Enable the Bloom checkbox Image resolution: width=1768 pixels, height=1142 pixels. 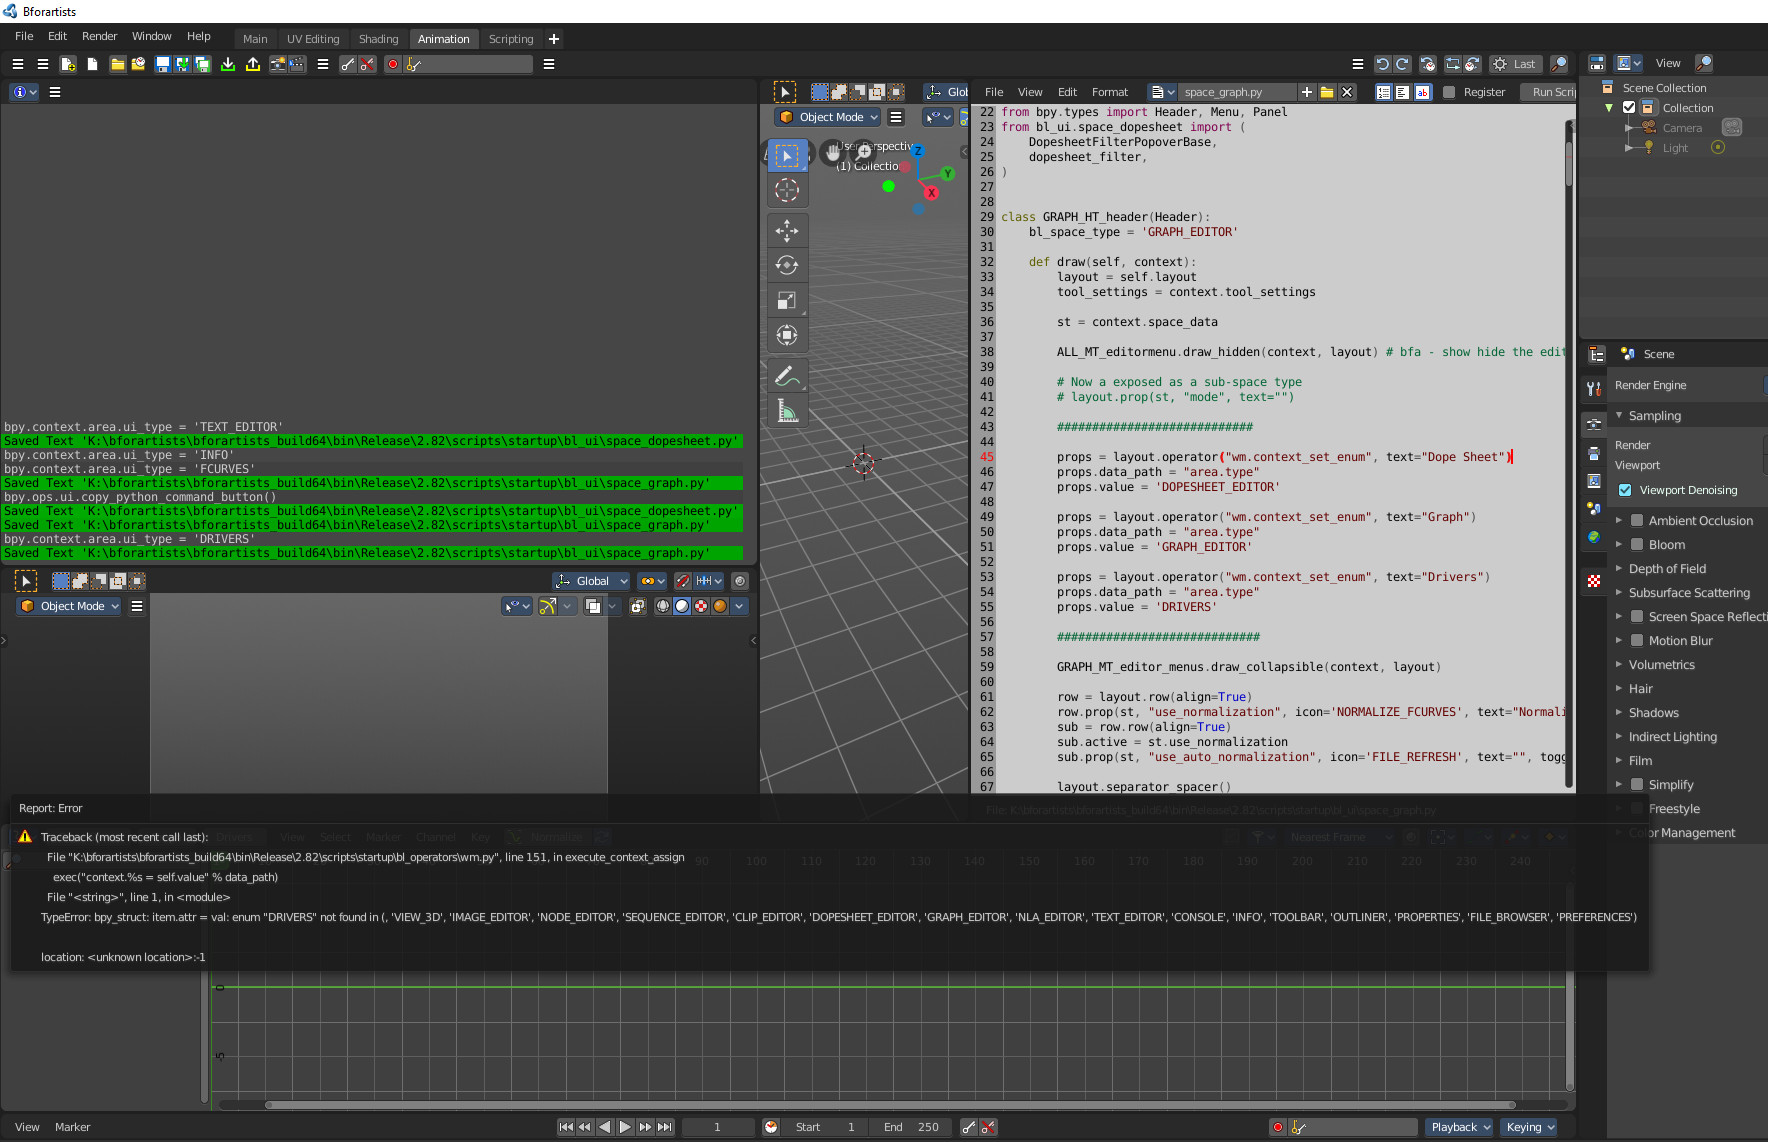[1637, 545]
